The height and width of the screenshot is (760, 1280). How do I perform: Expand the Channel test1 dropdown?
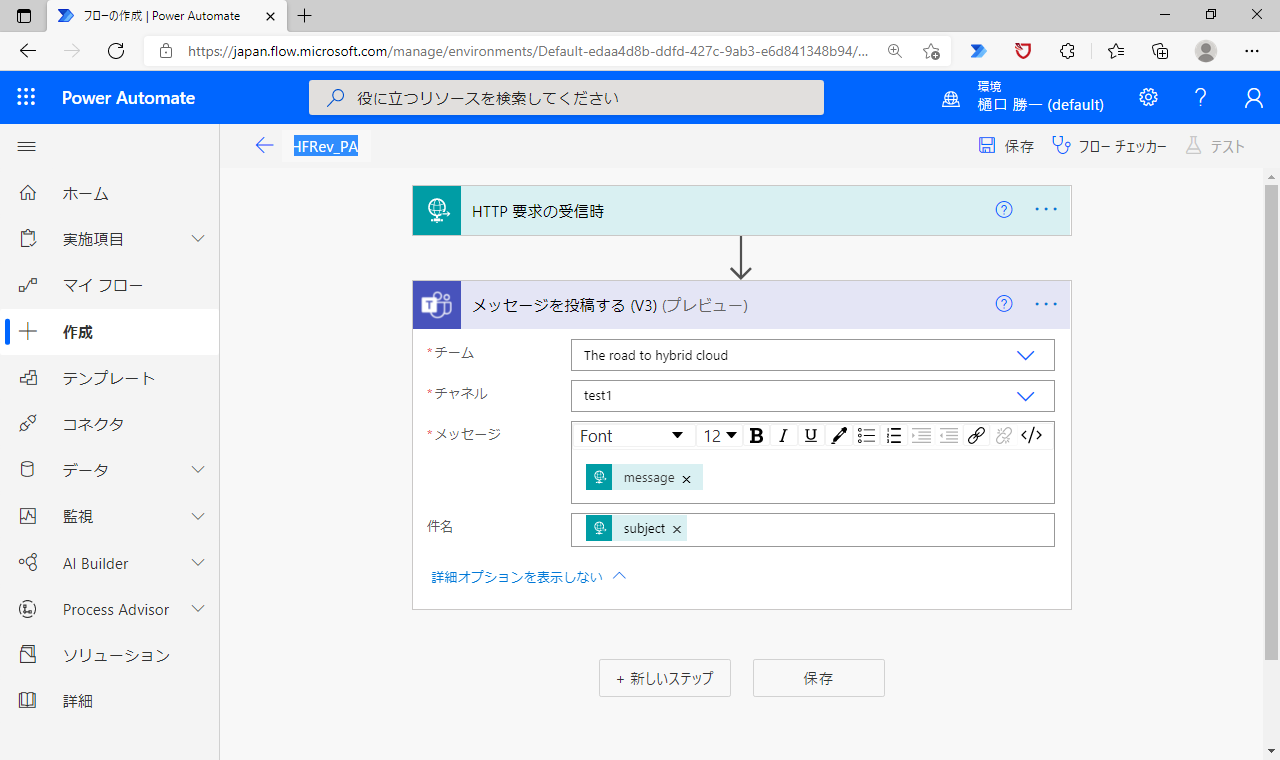coord(1025,396)
